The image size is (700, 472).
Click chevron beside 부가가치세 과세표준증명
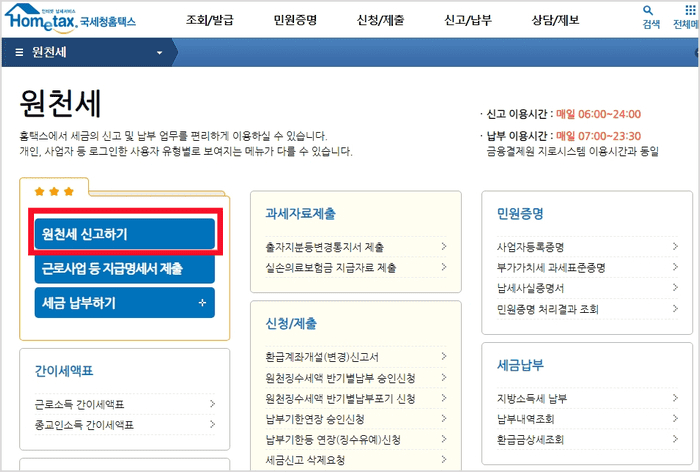coord(675,267)
